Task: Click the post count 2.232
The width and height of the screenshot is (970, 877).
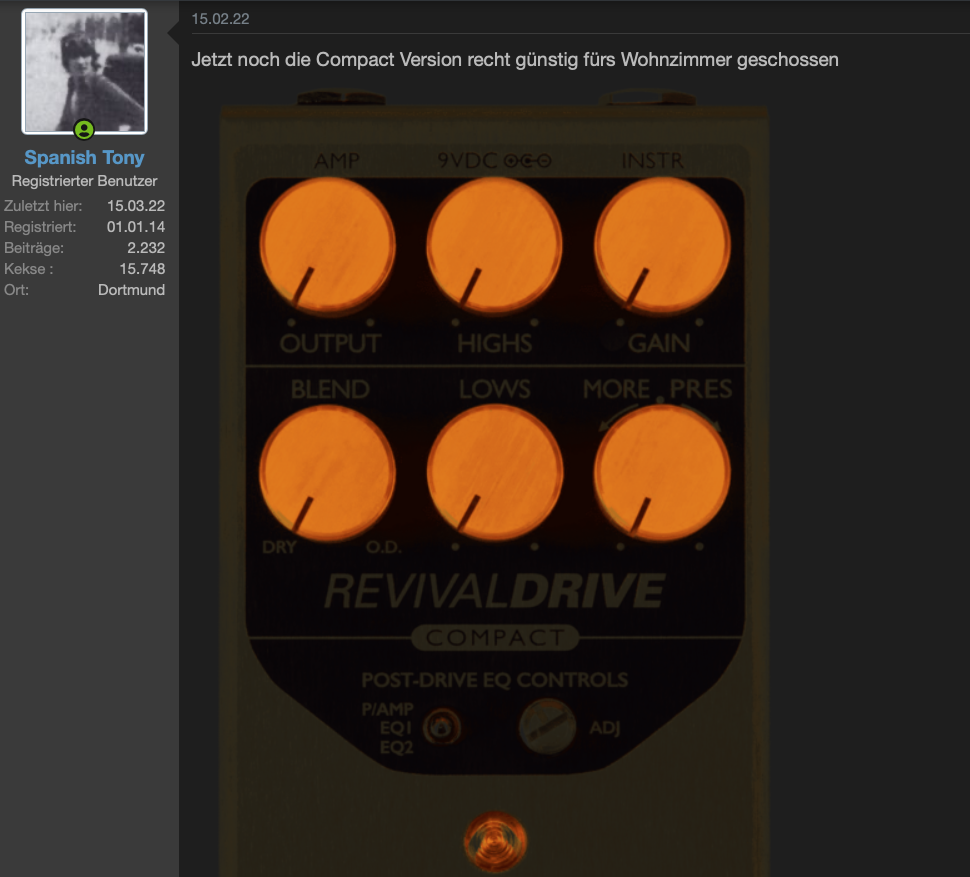Action: point(146,248)
